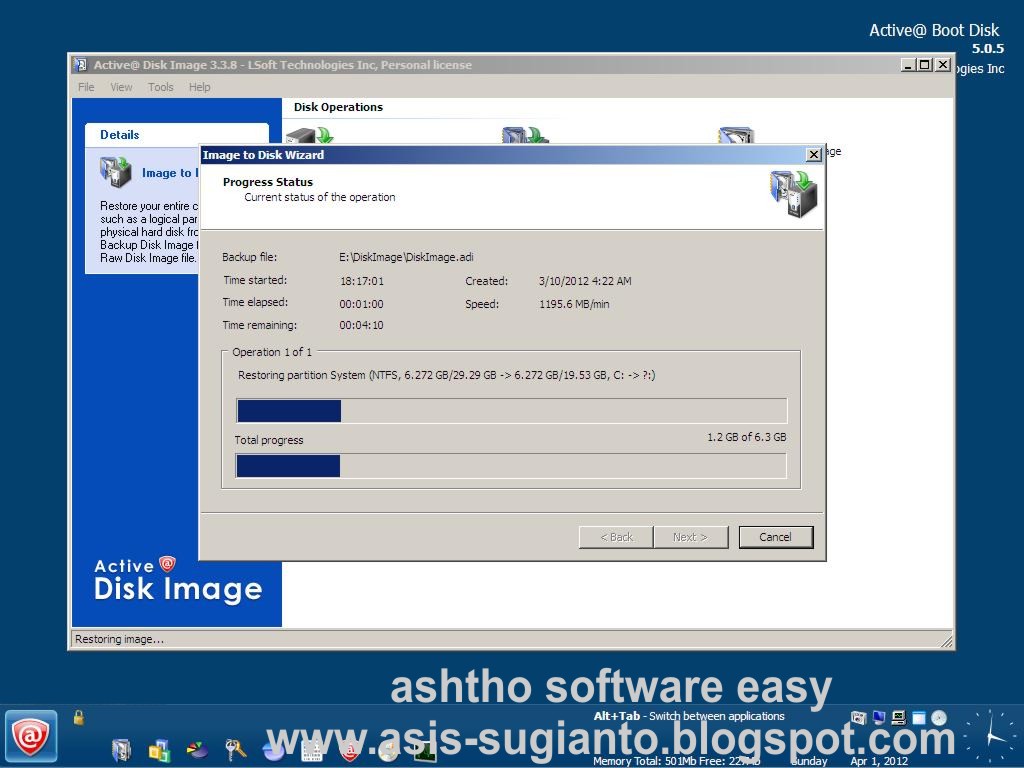Screen dimensions: 1024x768
Task: Launch the yellow-blue boxes taskbar icon
Action: (x=159, y=750)
